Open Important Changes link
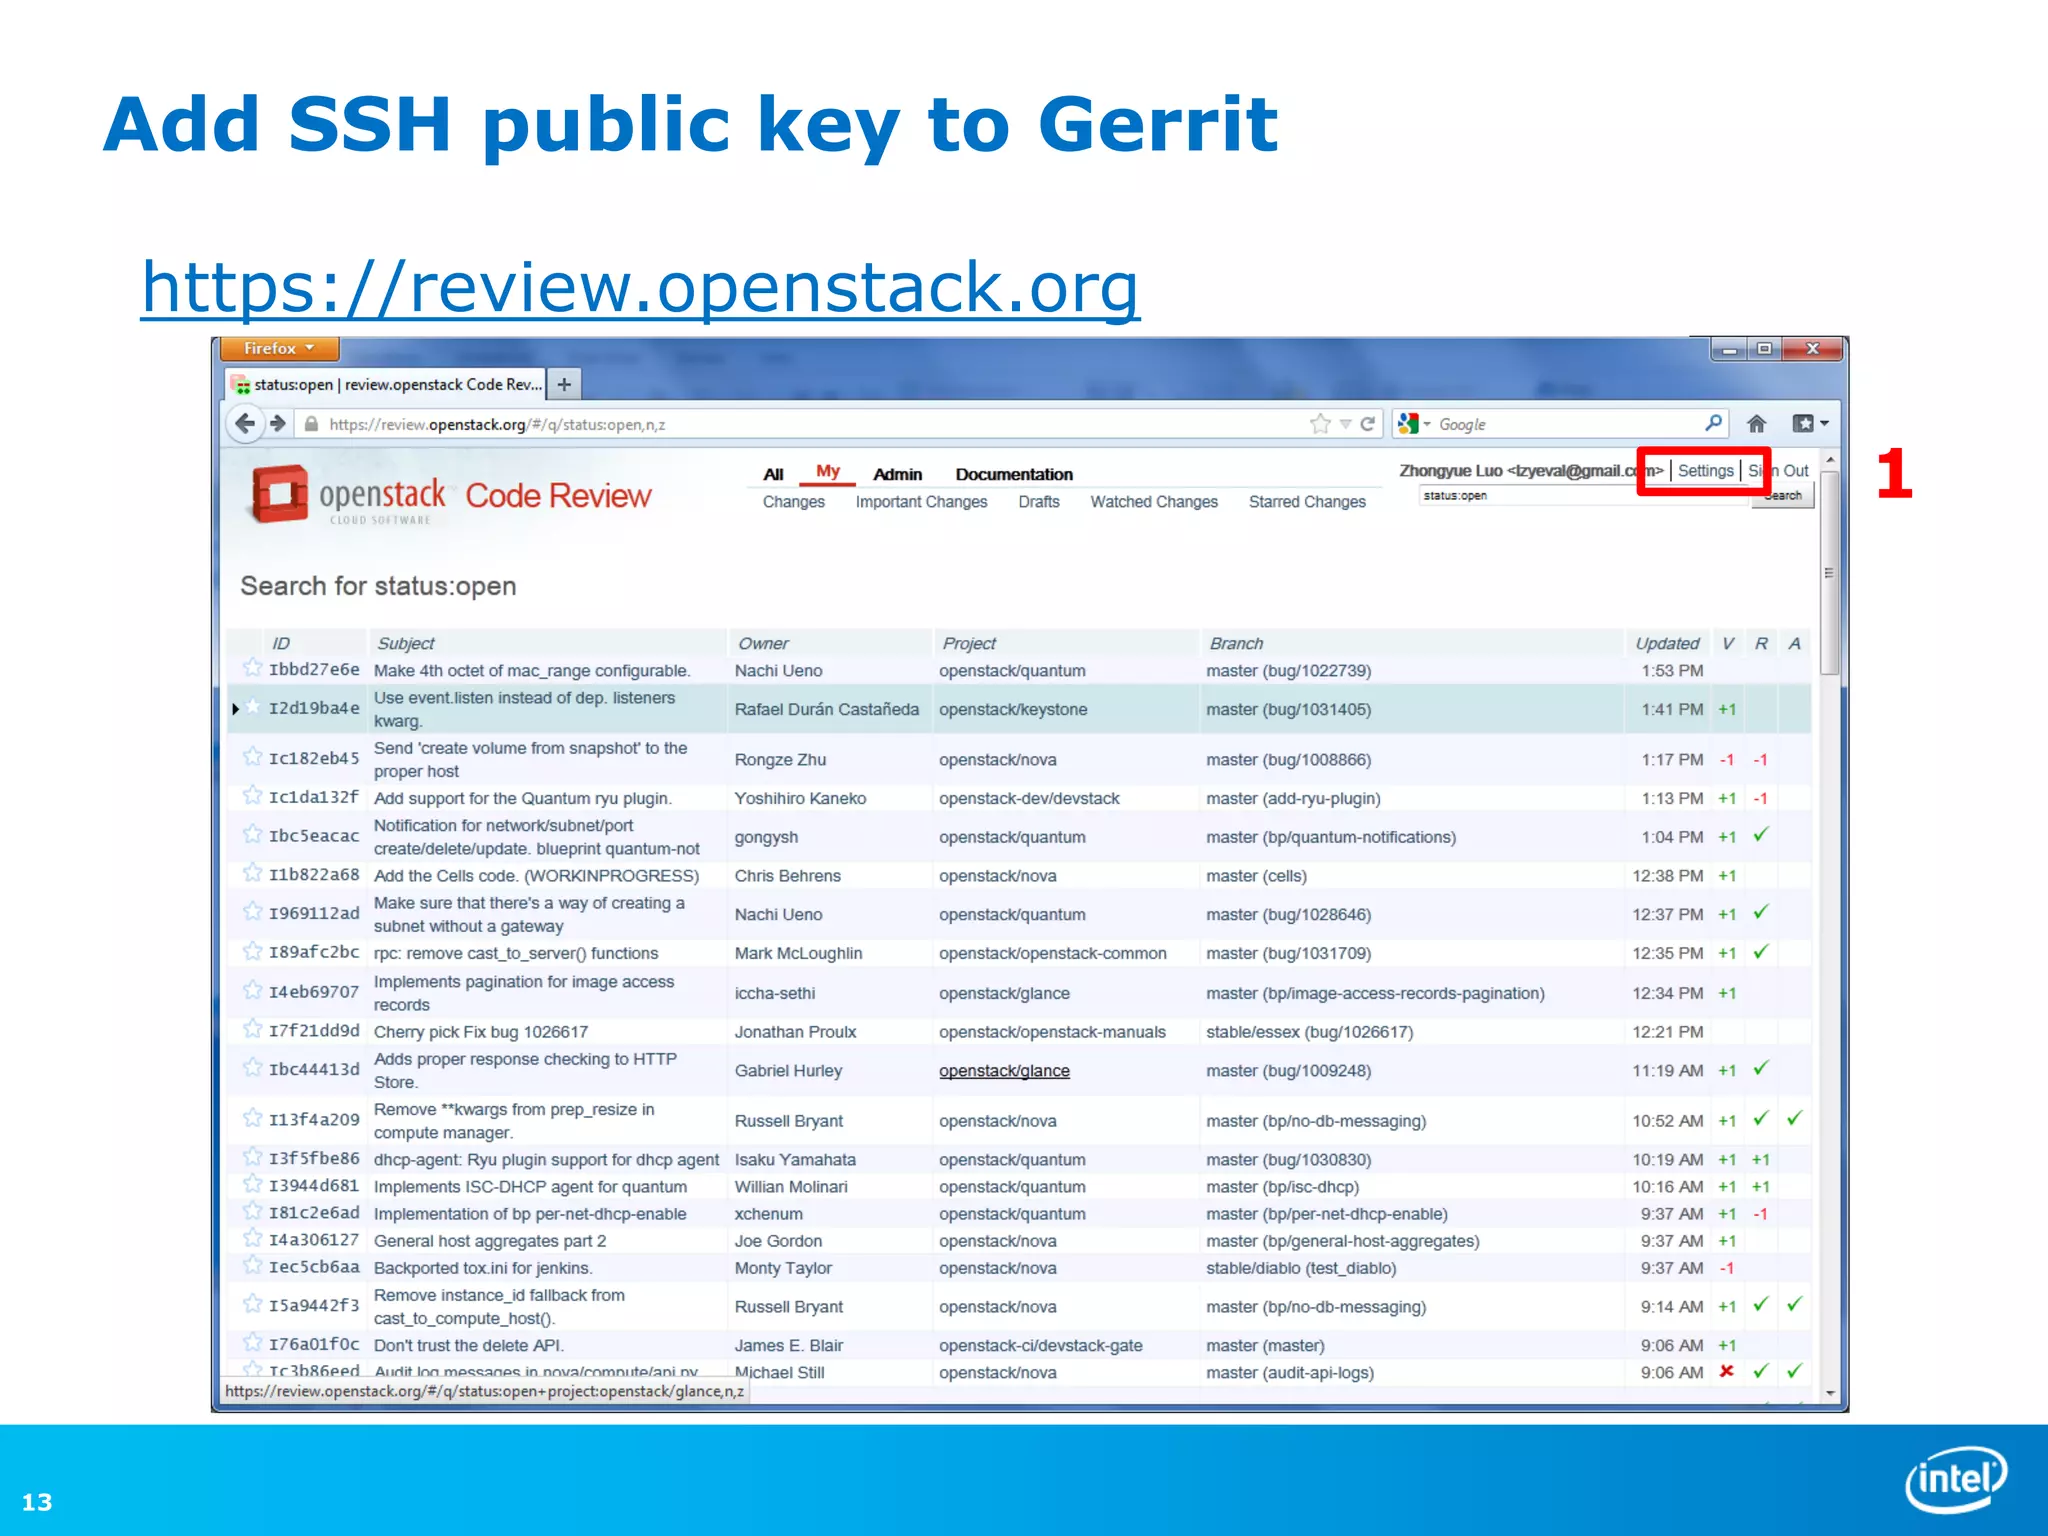This screenshot has width=2048, height=1536. pos(921,502)
